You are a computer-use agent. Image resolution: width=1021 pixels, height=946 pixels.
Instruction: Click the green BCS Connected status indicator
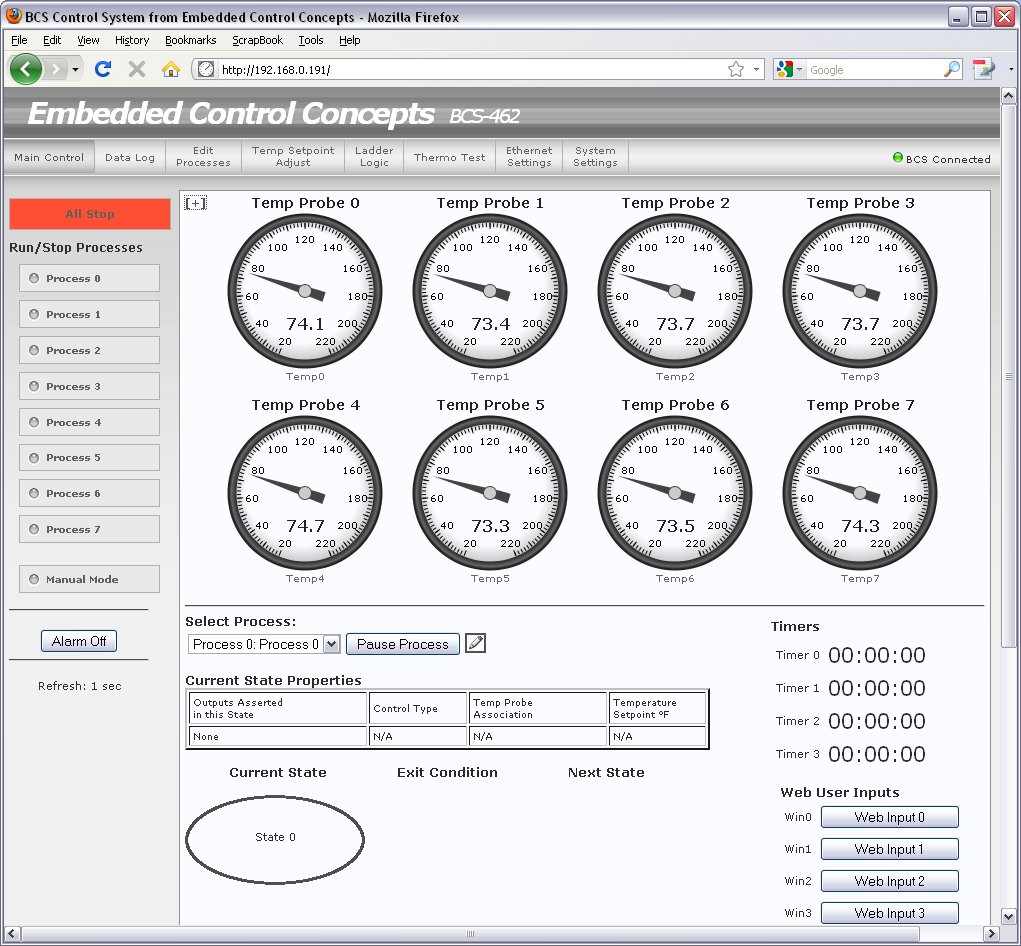coord(898,158)
